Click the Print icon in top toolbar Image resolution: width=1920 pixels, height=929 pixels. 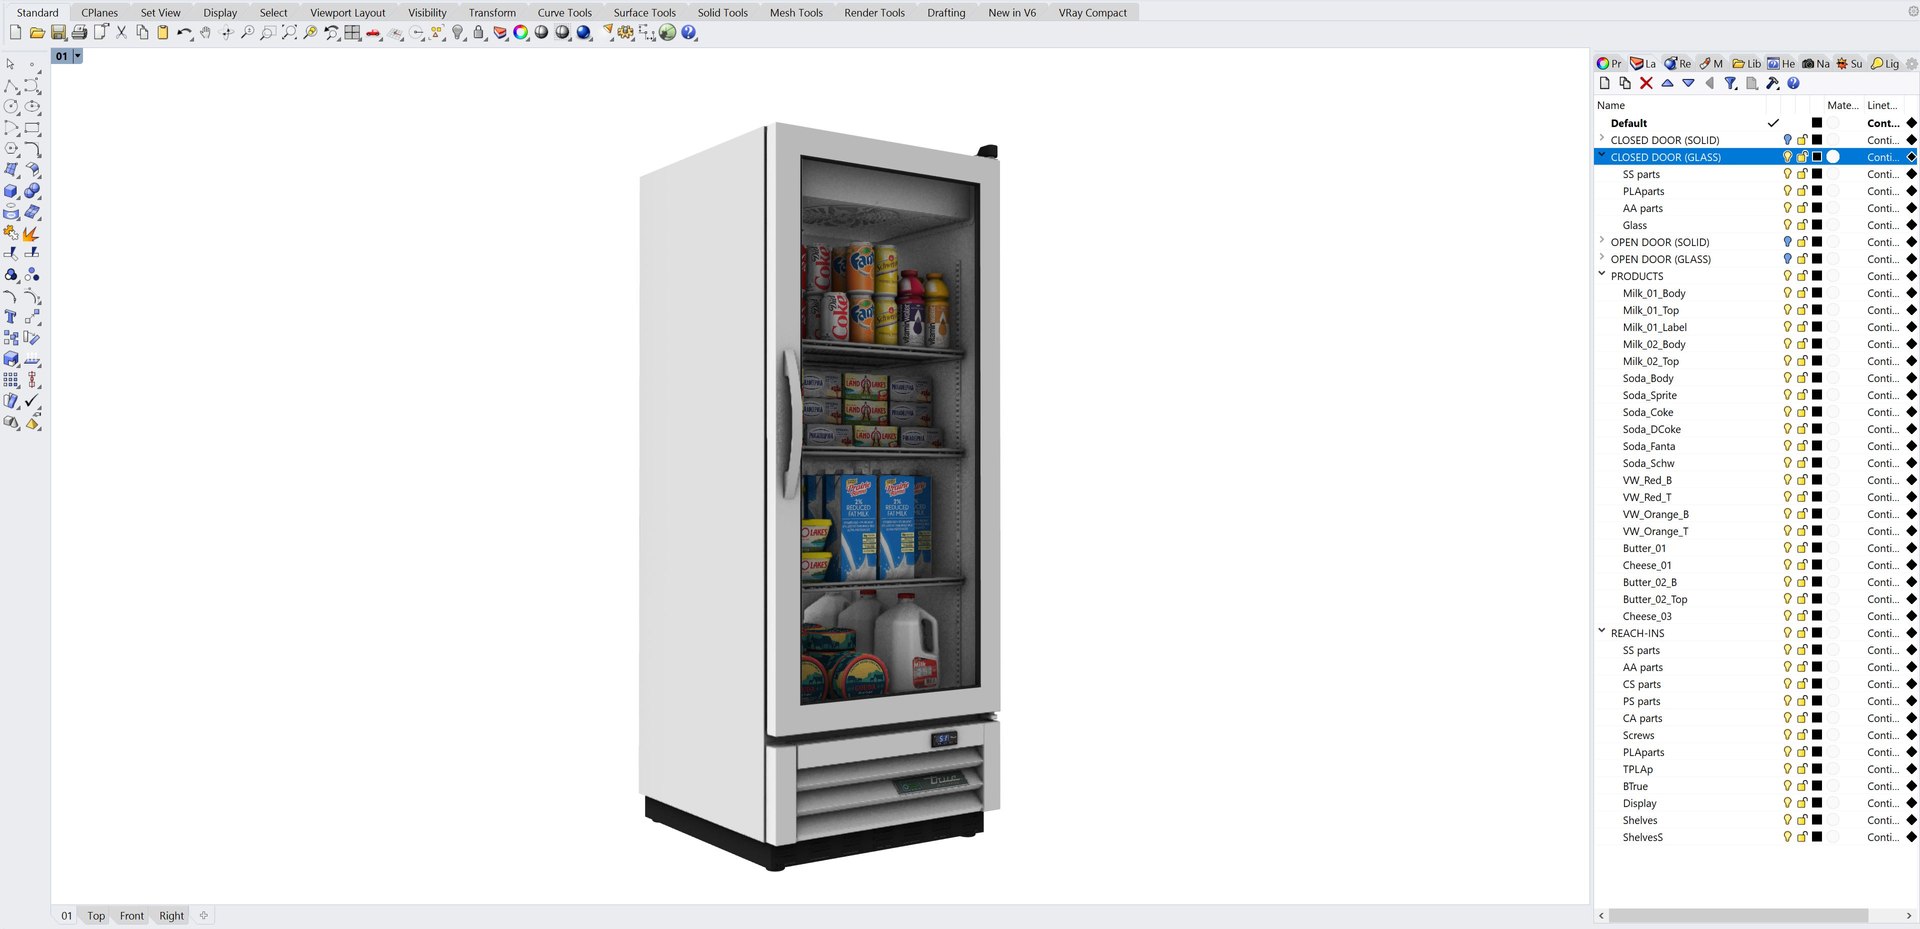tap(79, 33)
